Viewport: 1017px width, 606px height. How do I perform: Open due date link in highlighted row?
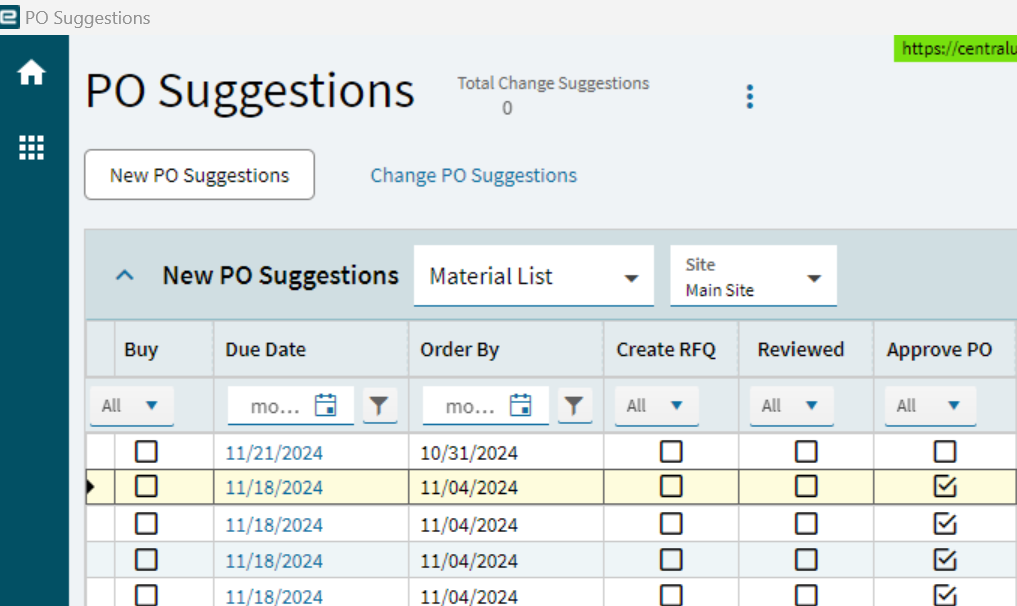(274, 487)
